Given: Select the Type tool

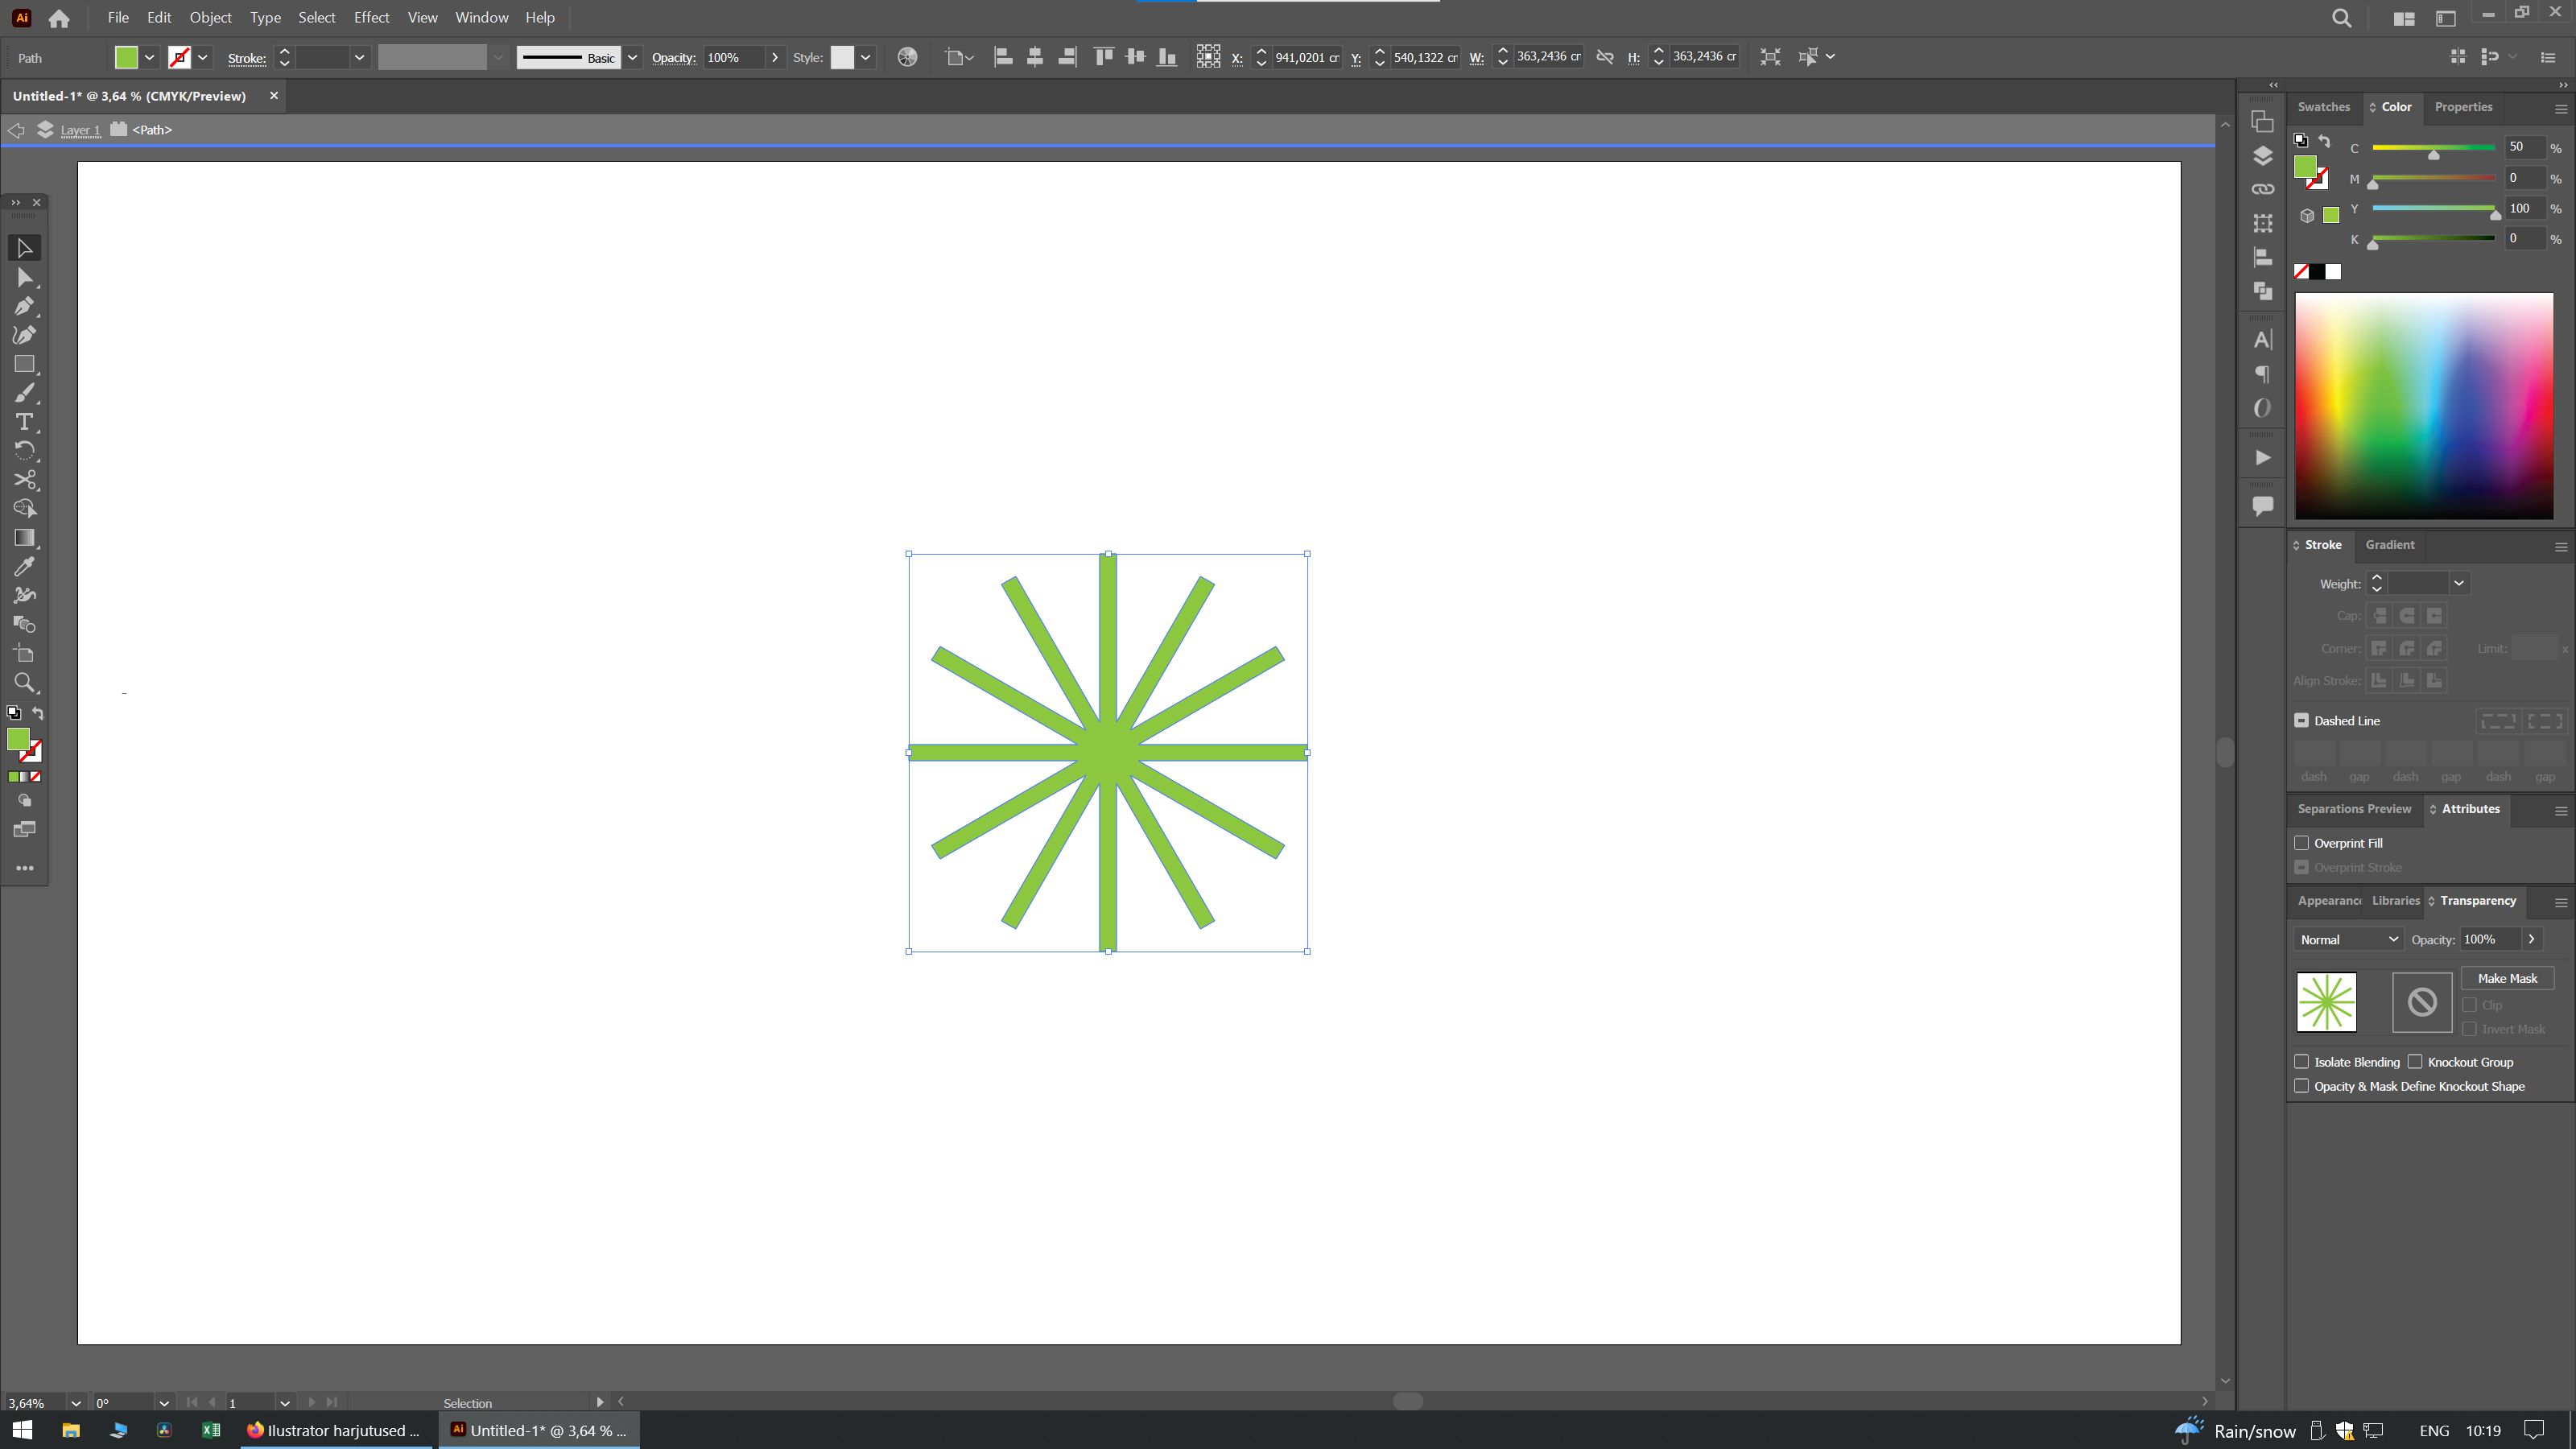Looking at the screenshot, I should click(24, 422).
